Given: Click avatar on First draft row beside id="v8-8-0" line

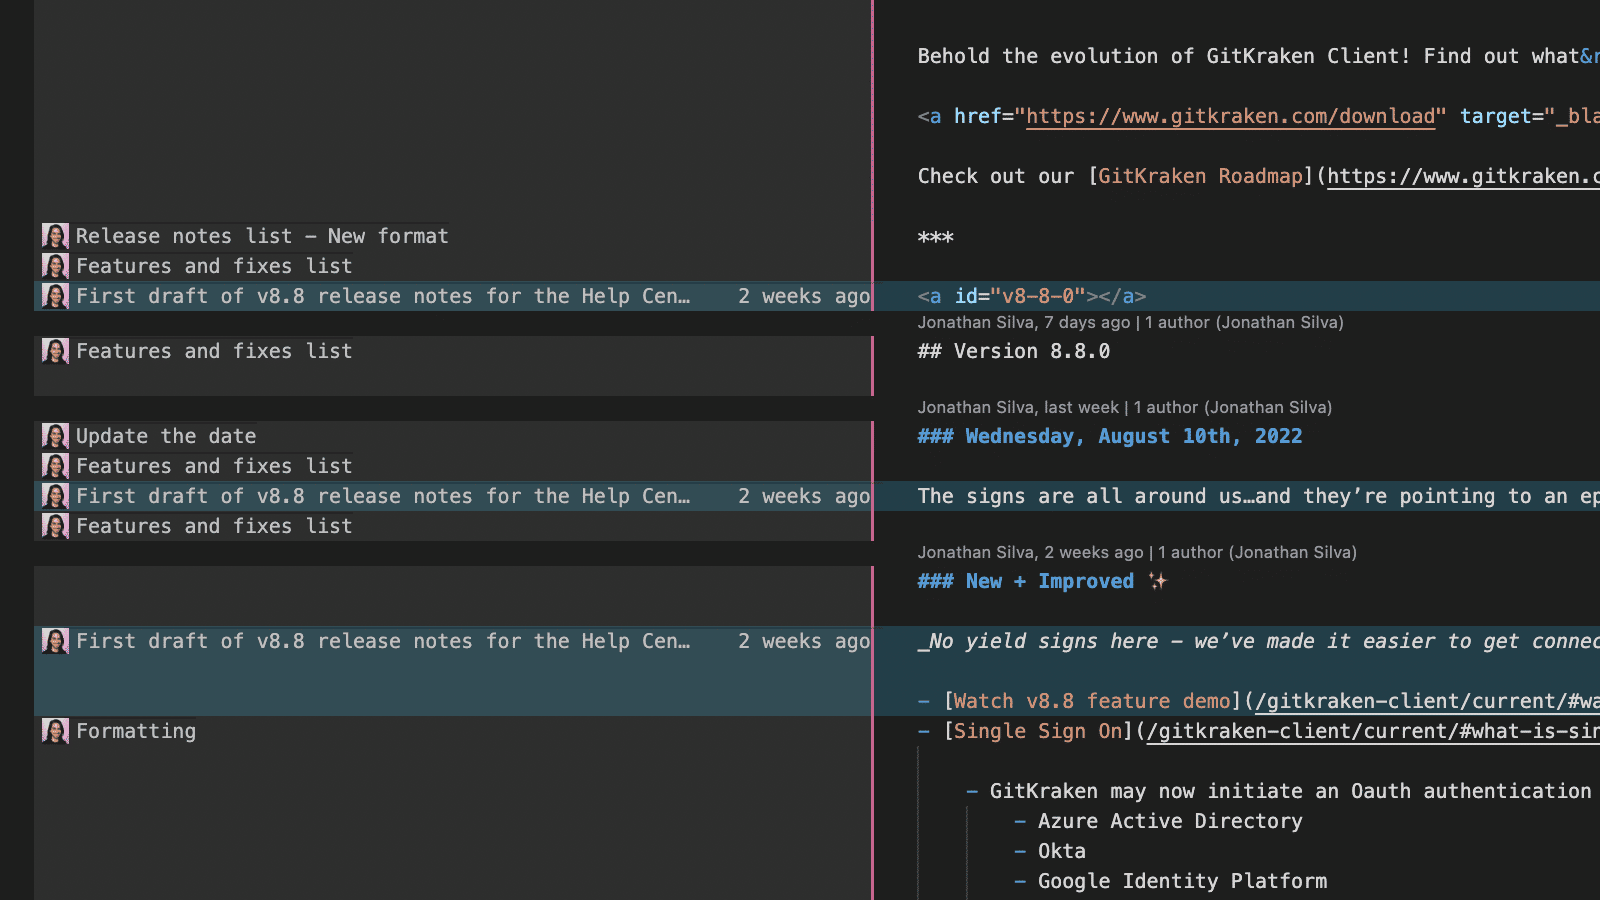Looking at the screenshot, I should pos(55,296).
